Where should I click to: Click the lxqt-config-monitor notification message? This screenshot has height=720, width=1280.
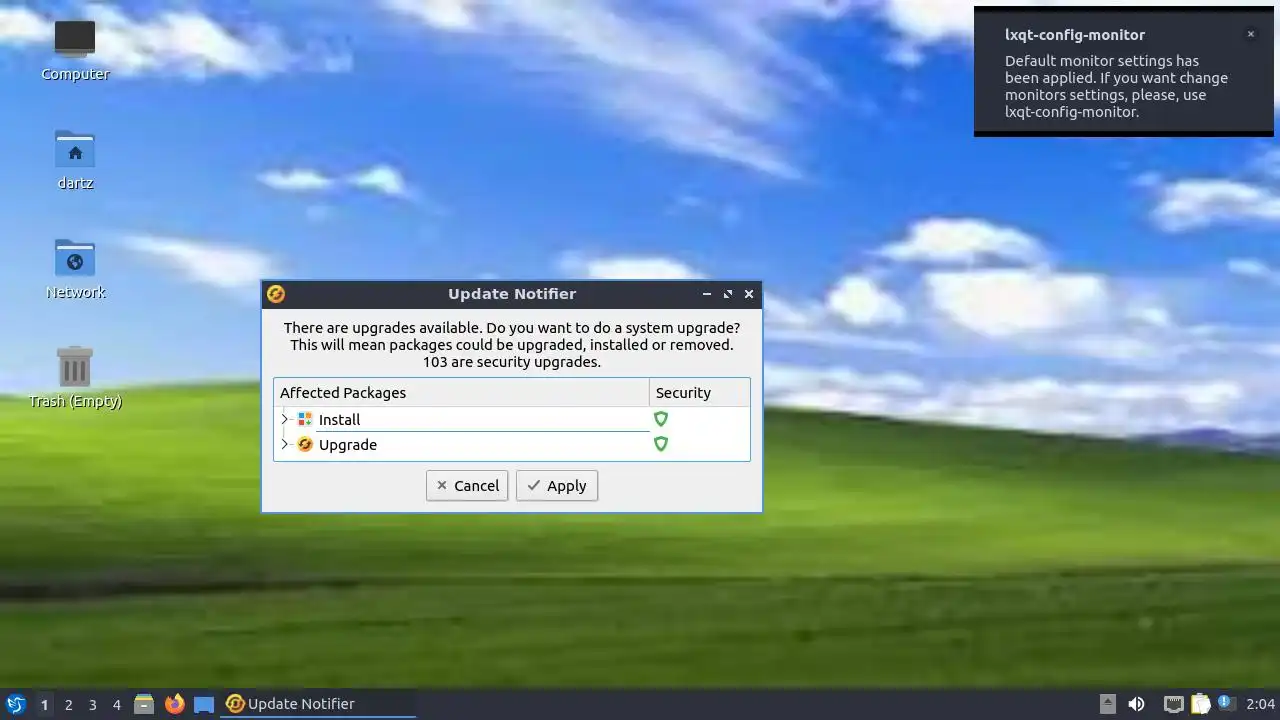point(1116,86)
